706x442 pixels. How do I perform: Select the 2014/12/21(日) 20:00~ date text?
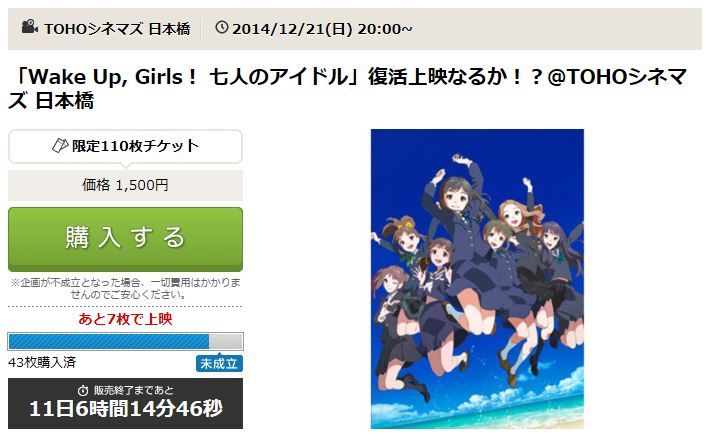(322, 29)
